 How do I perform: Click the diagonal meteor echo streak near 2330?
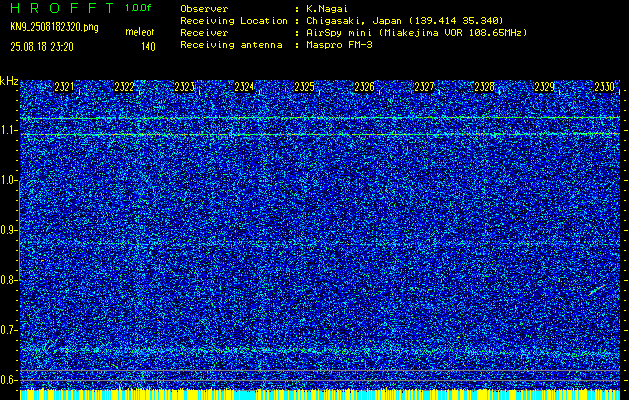[x=597, y=289]
